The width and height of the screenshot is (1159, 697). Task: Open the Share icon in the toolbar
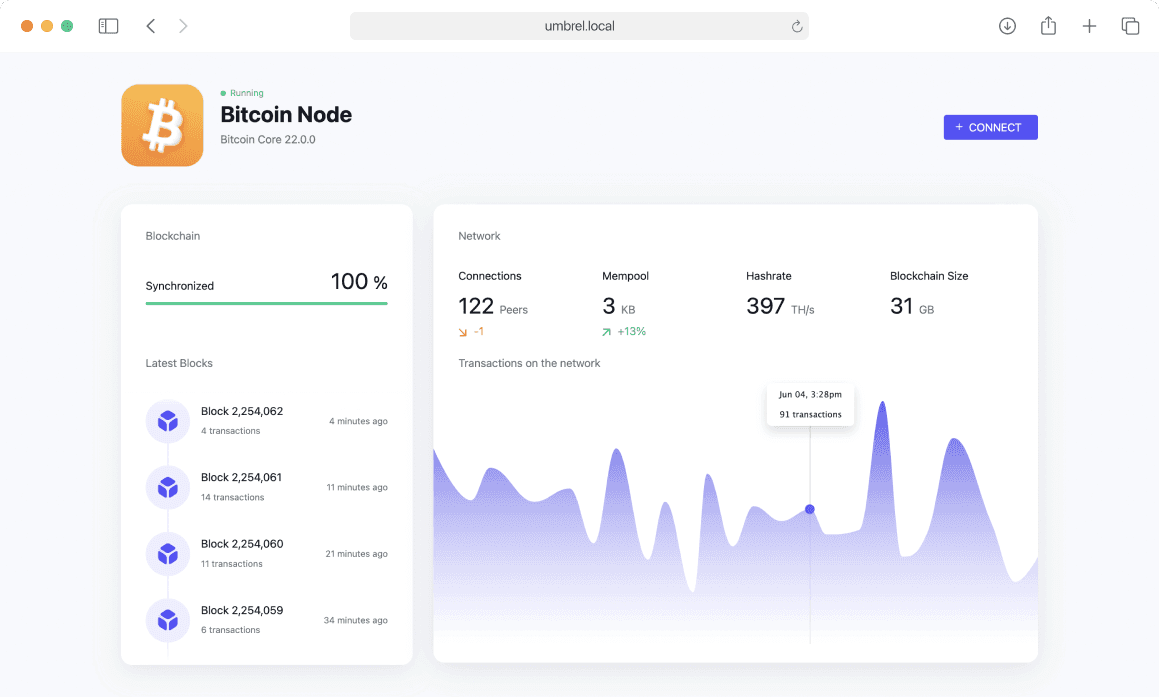(x=1048, y=25)
